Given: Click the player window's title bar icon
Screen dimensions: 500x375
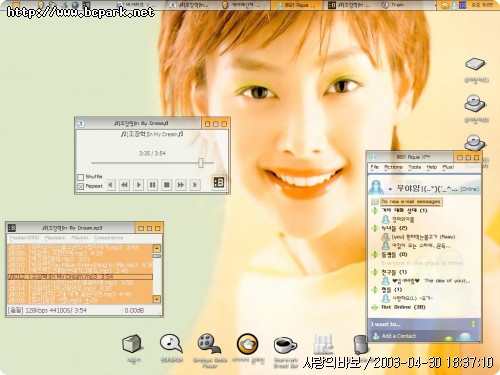Looking at the screenshot, I should coord(81,124).
